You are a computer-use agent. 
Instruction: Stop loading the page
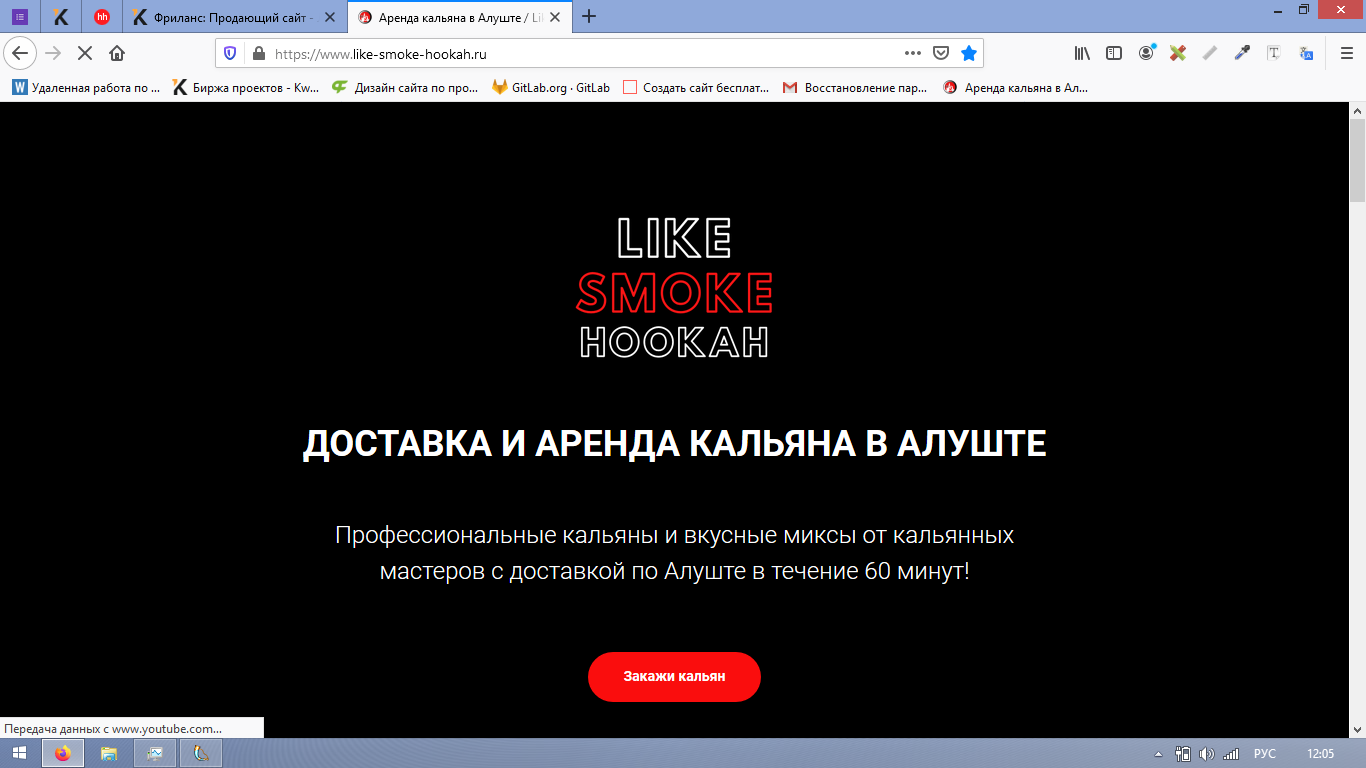(x=85, y=53)
